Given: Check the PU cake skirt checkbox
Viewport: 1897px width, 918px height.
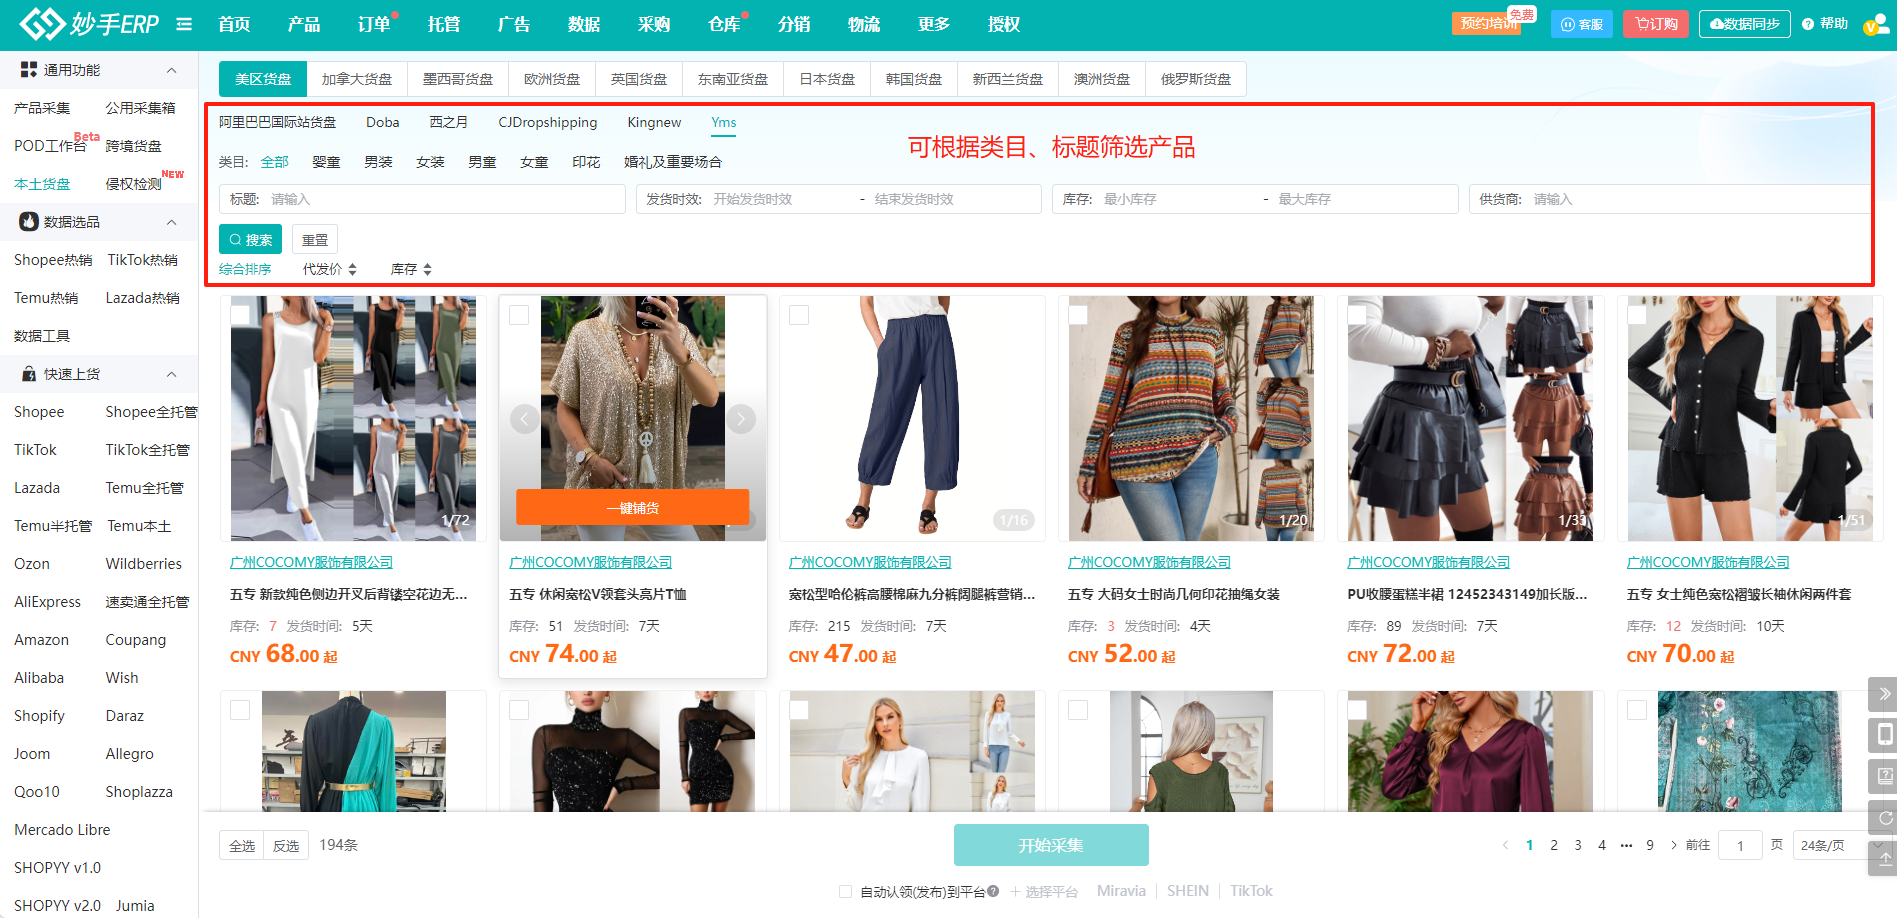Looking at the screenshot, I should 1357,315.
